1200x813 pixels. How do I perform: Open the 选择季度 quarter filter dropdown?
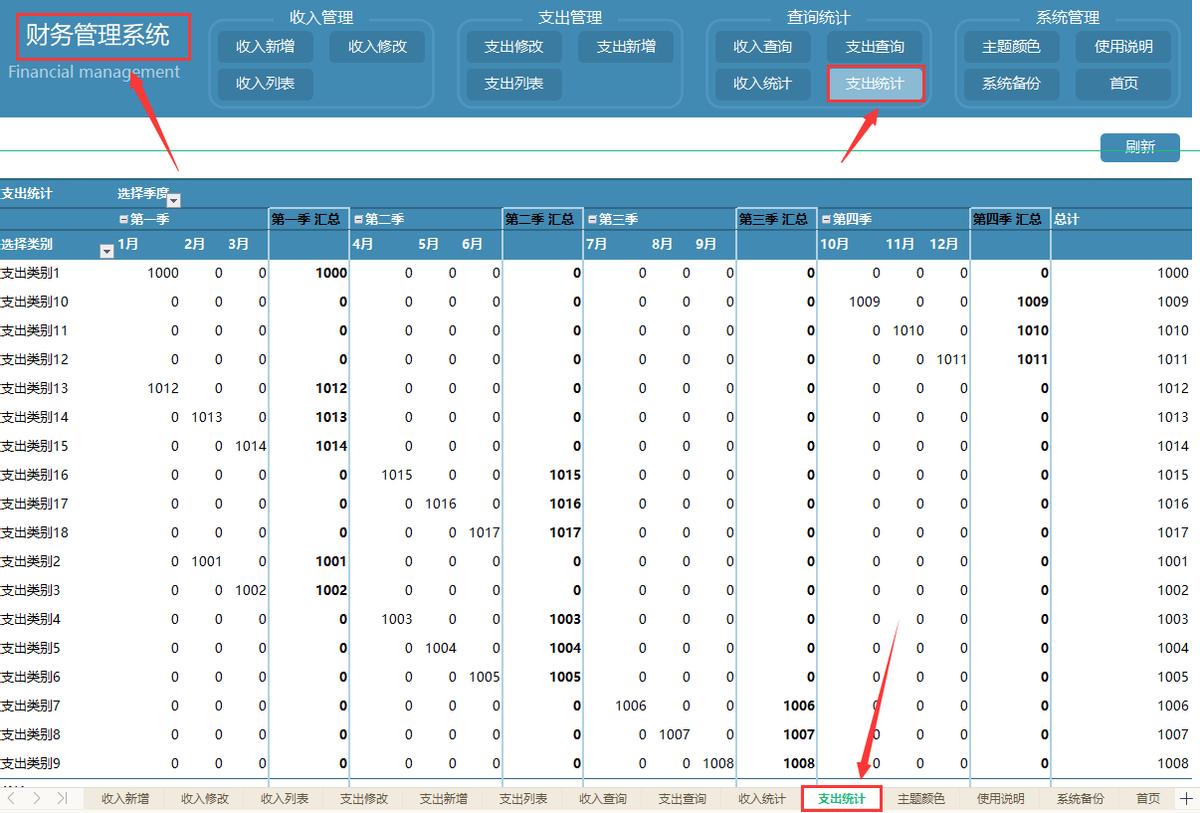[173, 199]
